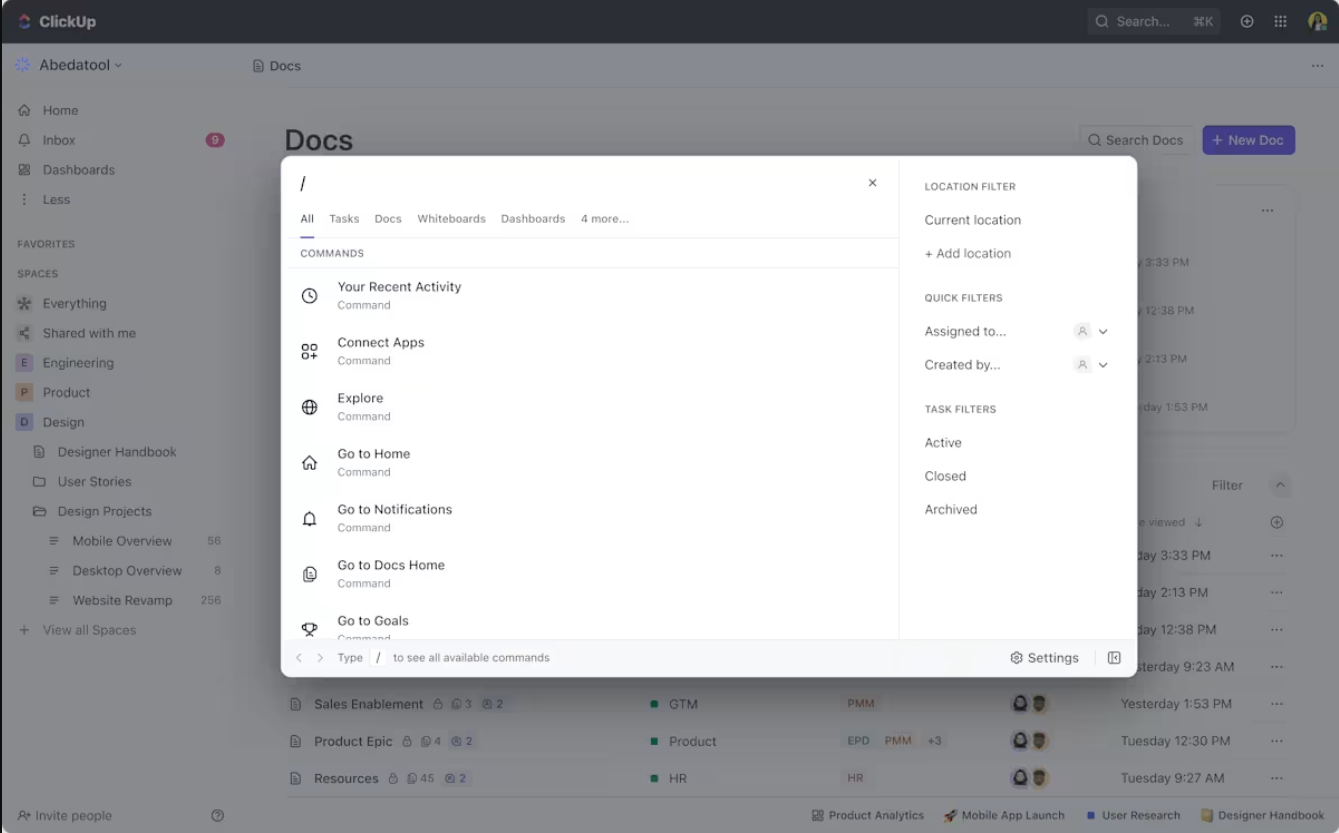Select the Active task filter

[x=943, y=443]
